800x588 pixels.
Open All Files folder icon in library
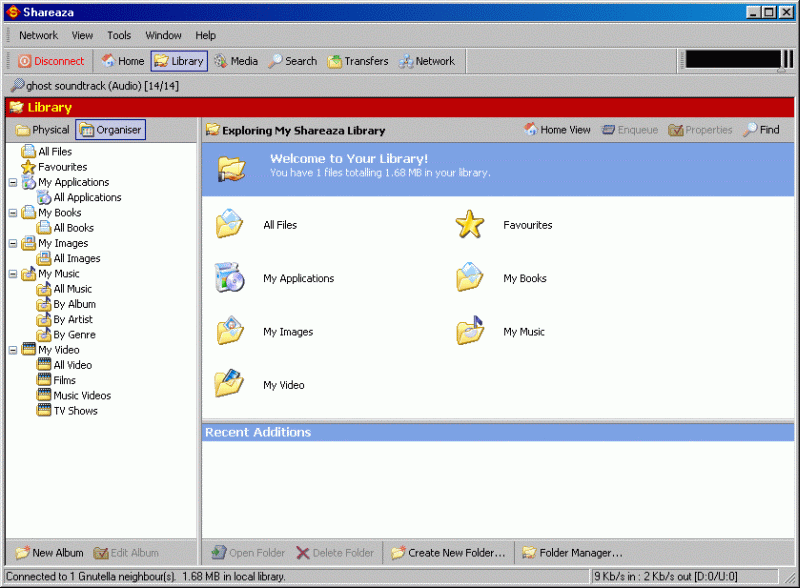(230, 224)
